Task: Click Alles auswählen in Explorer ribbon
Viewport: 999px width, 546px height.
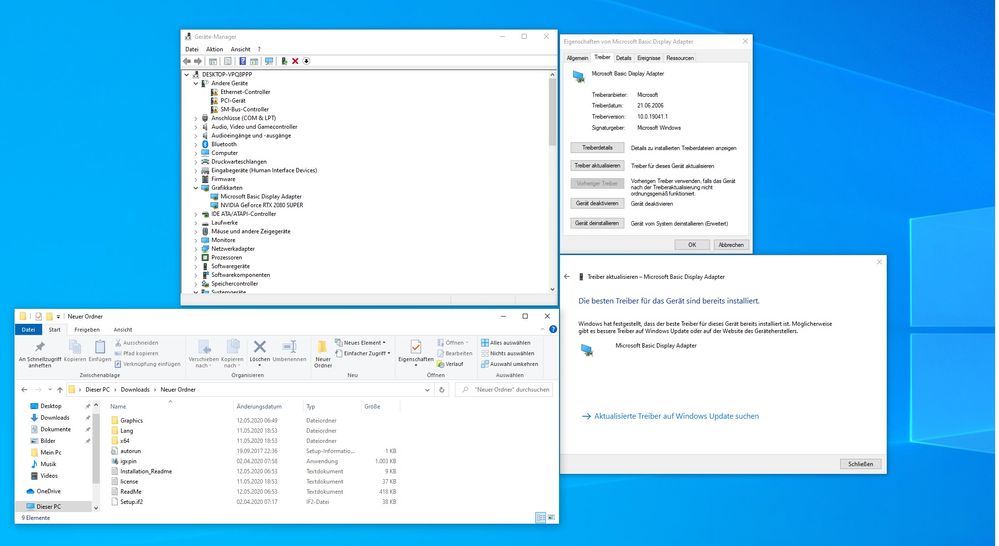Action: click(x=505, y=343)
